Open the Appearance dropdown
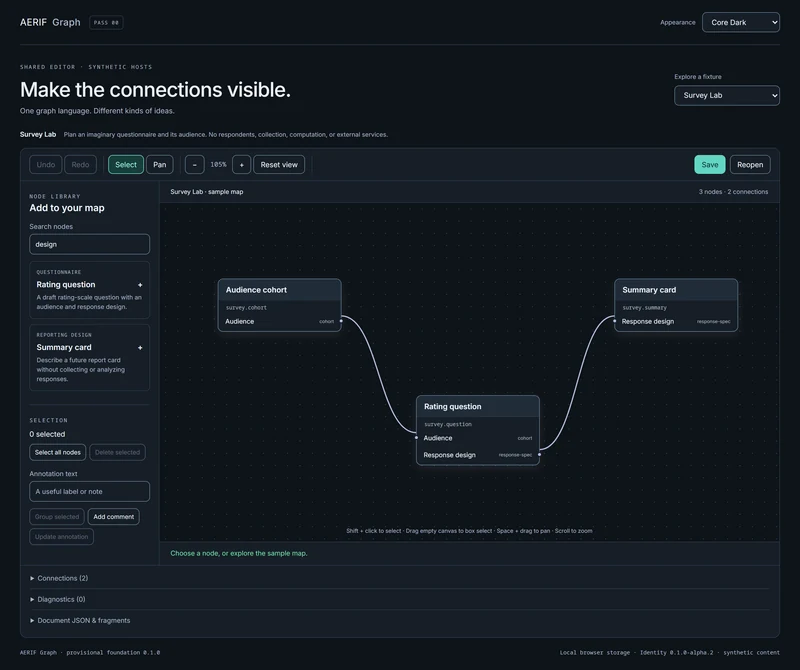Screen dimensions: 800x670 741,22
